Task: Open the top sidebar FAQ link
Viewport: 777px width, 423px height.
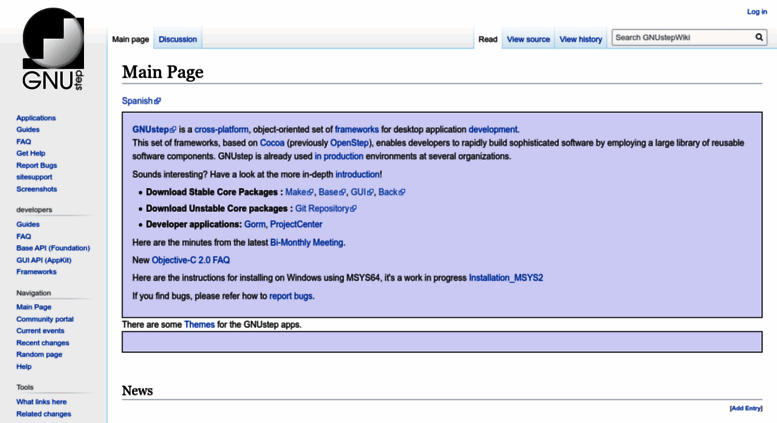Action: pyautogui.click(x=23, y=142)
